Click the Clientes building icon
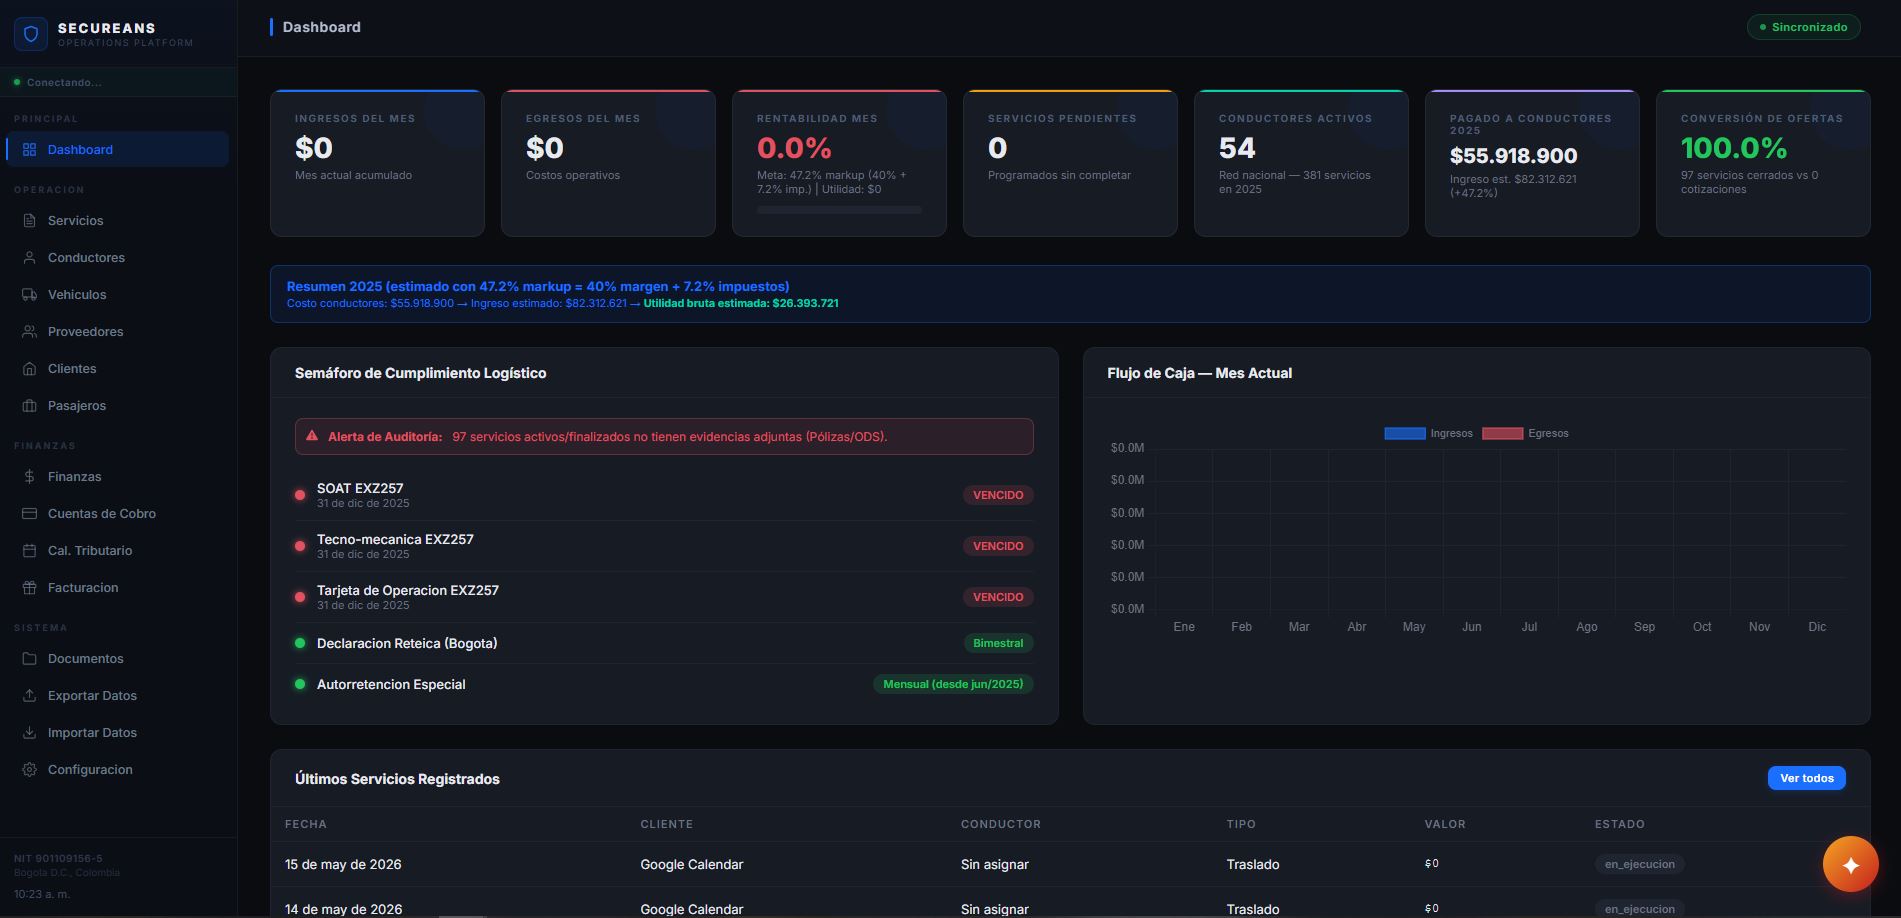Screen dimensions: 1901x918 [29, 368]
